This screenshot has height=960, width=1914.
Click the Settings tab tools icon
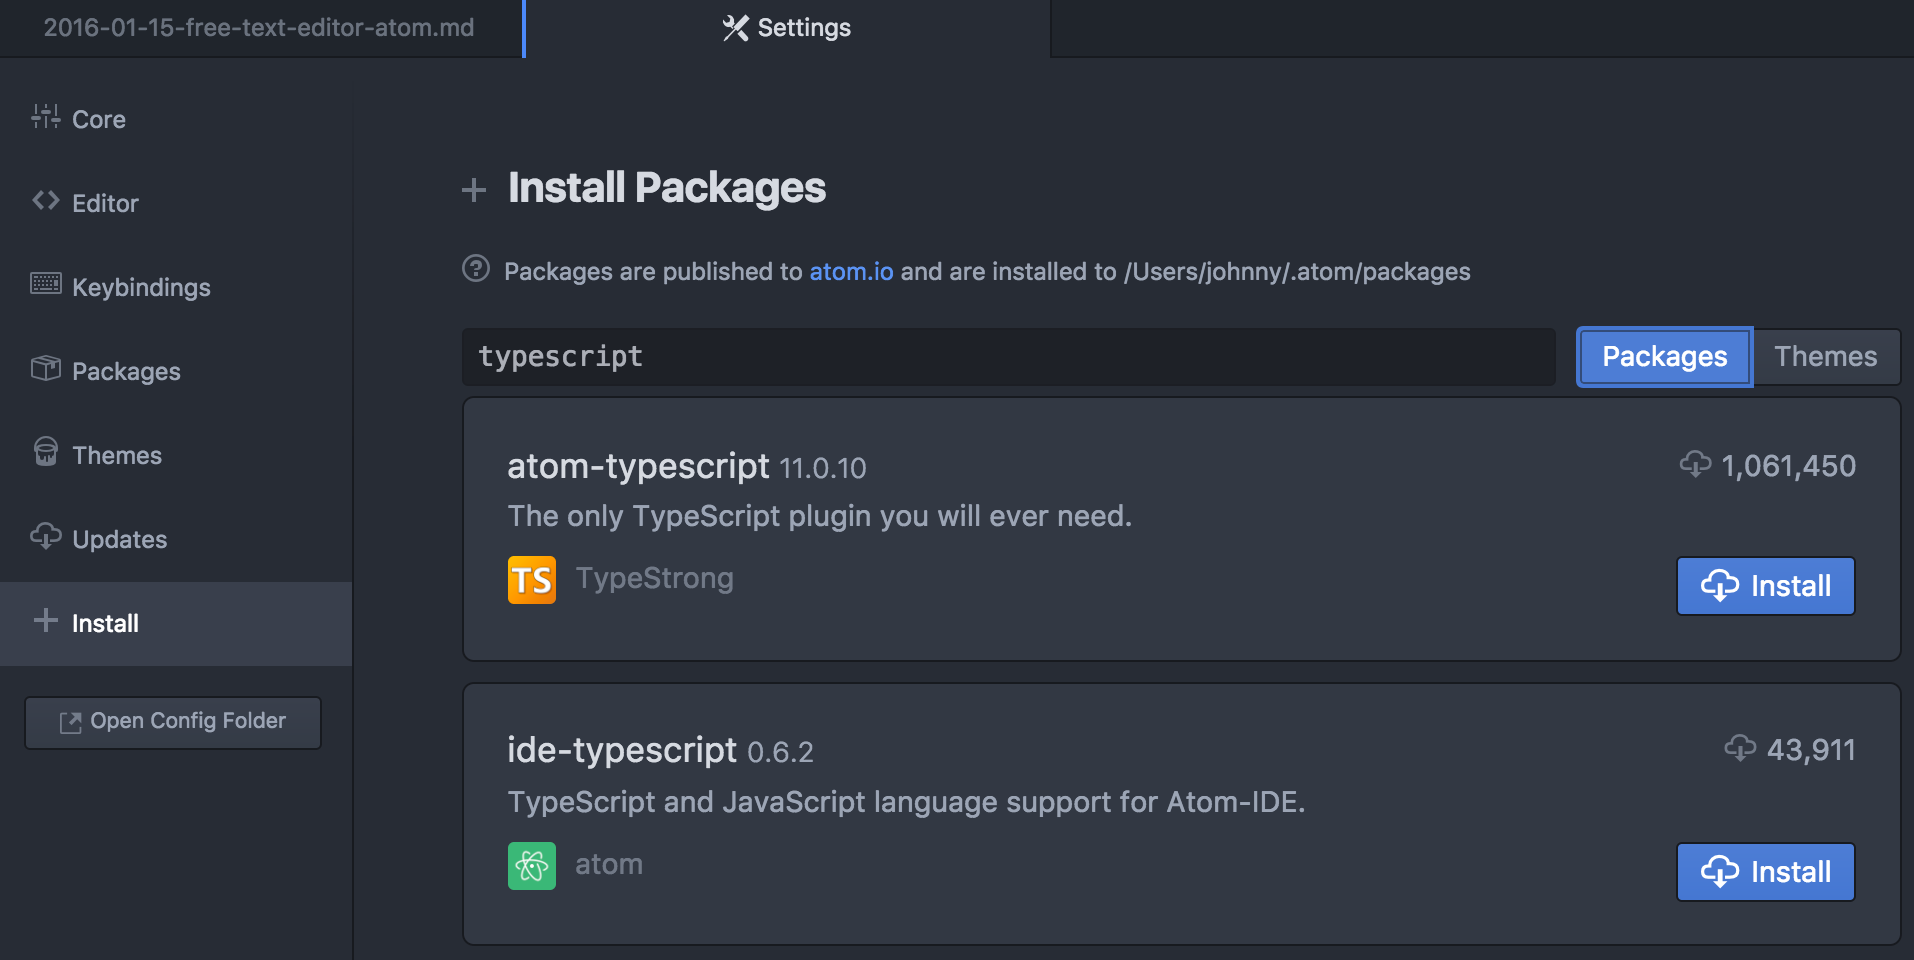click(735, 28)
